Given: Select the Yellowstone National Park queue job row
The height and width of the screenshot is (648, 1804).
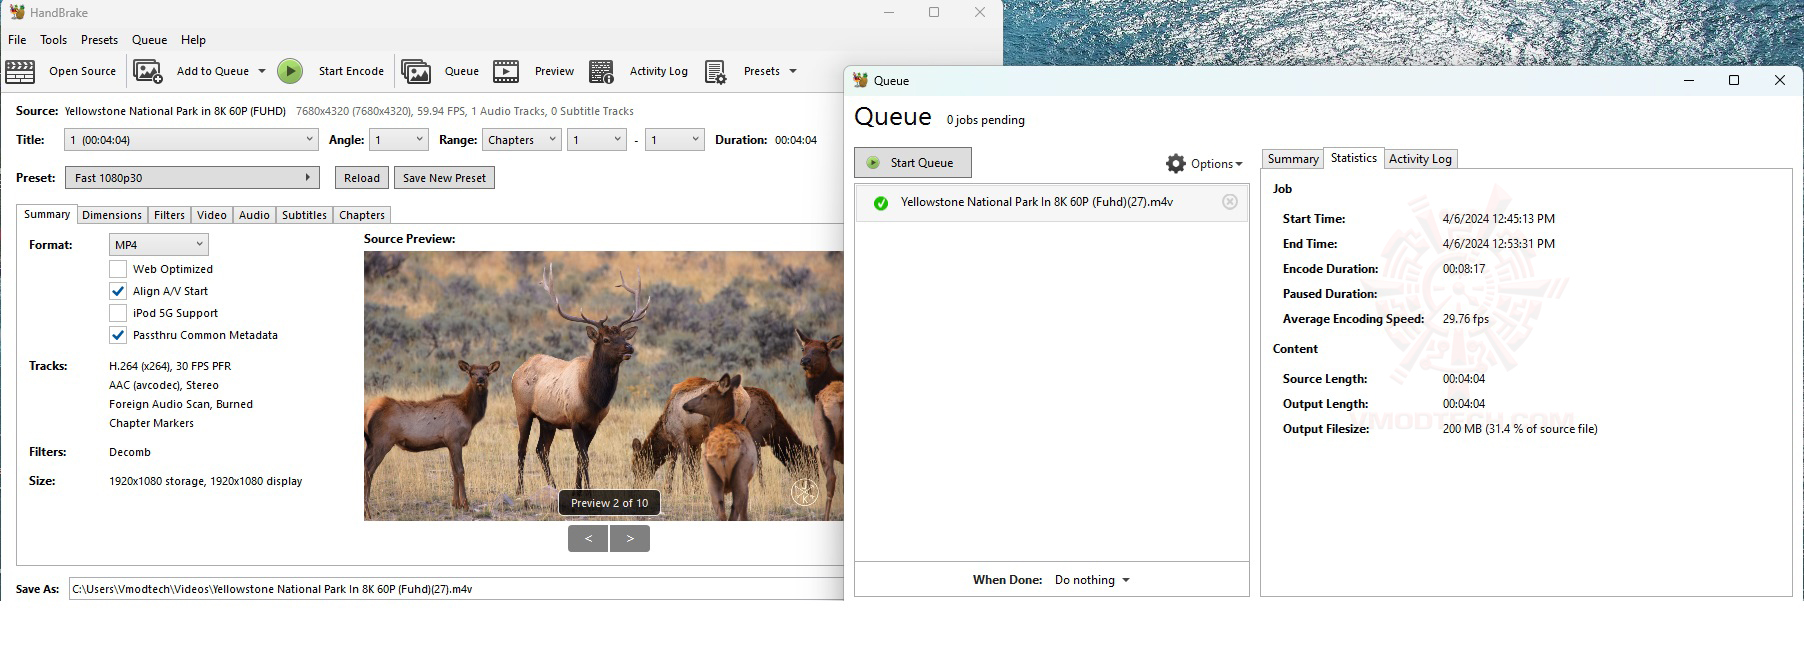Looking at the screenshot, I should 1051,202.
